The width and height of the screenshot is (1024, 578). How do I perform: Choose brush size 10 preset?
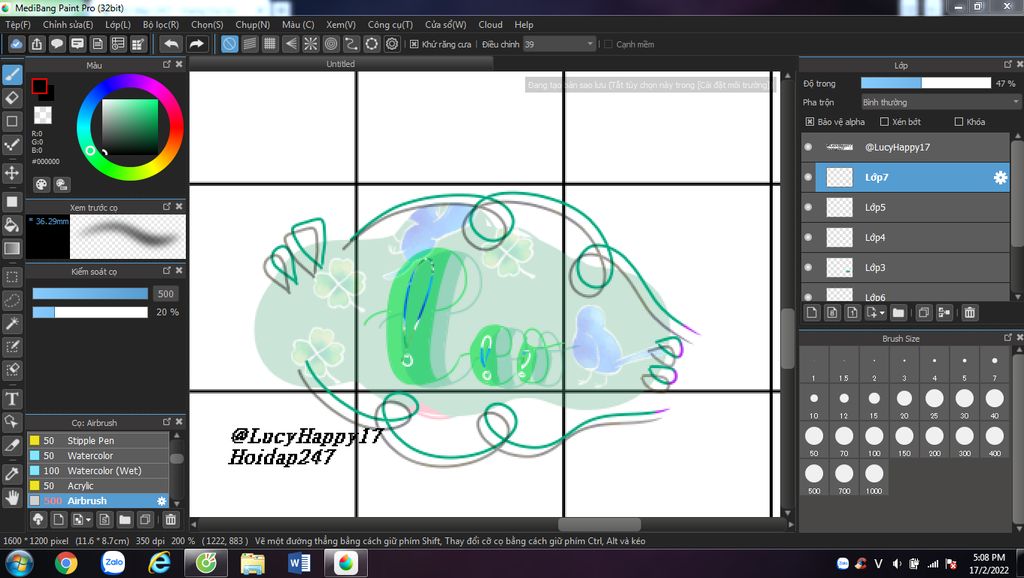(x=814, y=403)
